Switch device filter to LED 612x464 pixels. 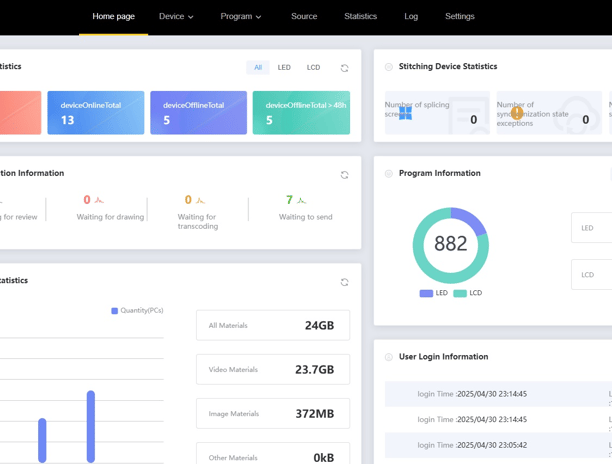[284, 68]
